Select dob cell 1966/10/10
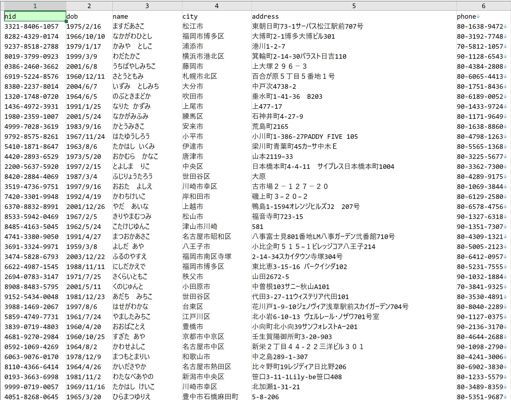511x400 pixels. (x=89, y=36)
